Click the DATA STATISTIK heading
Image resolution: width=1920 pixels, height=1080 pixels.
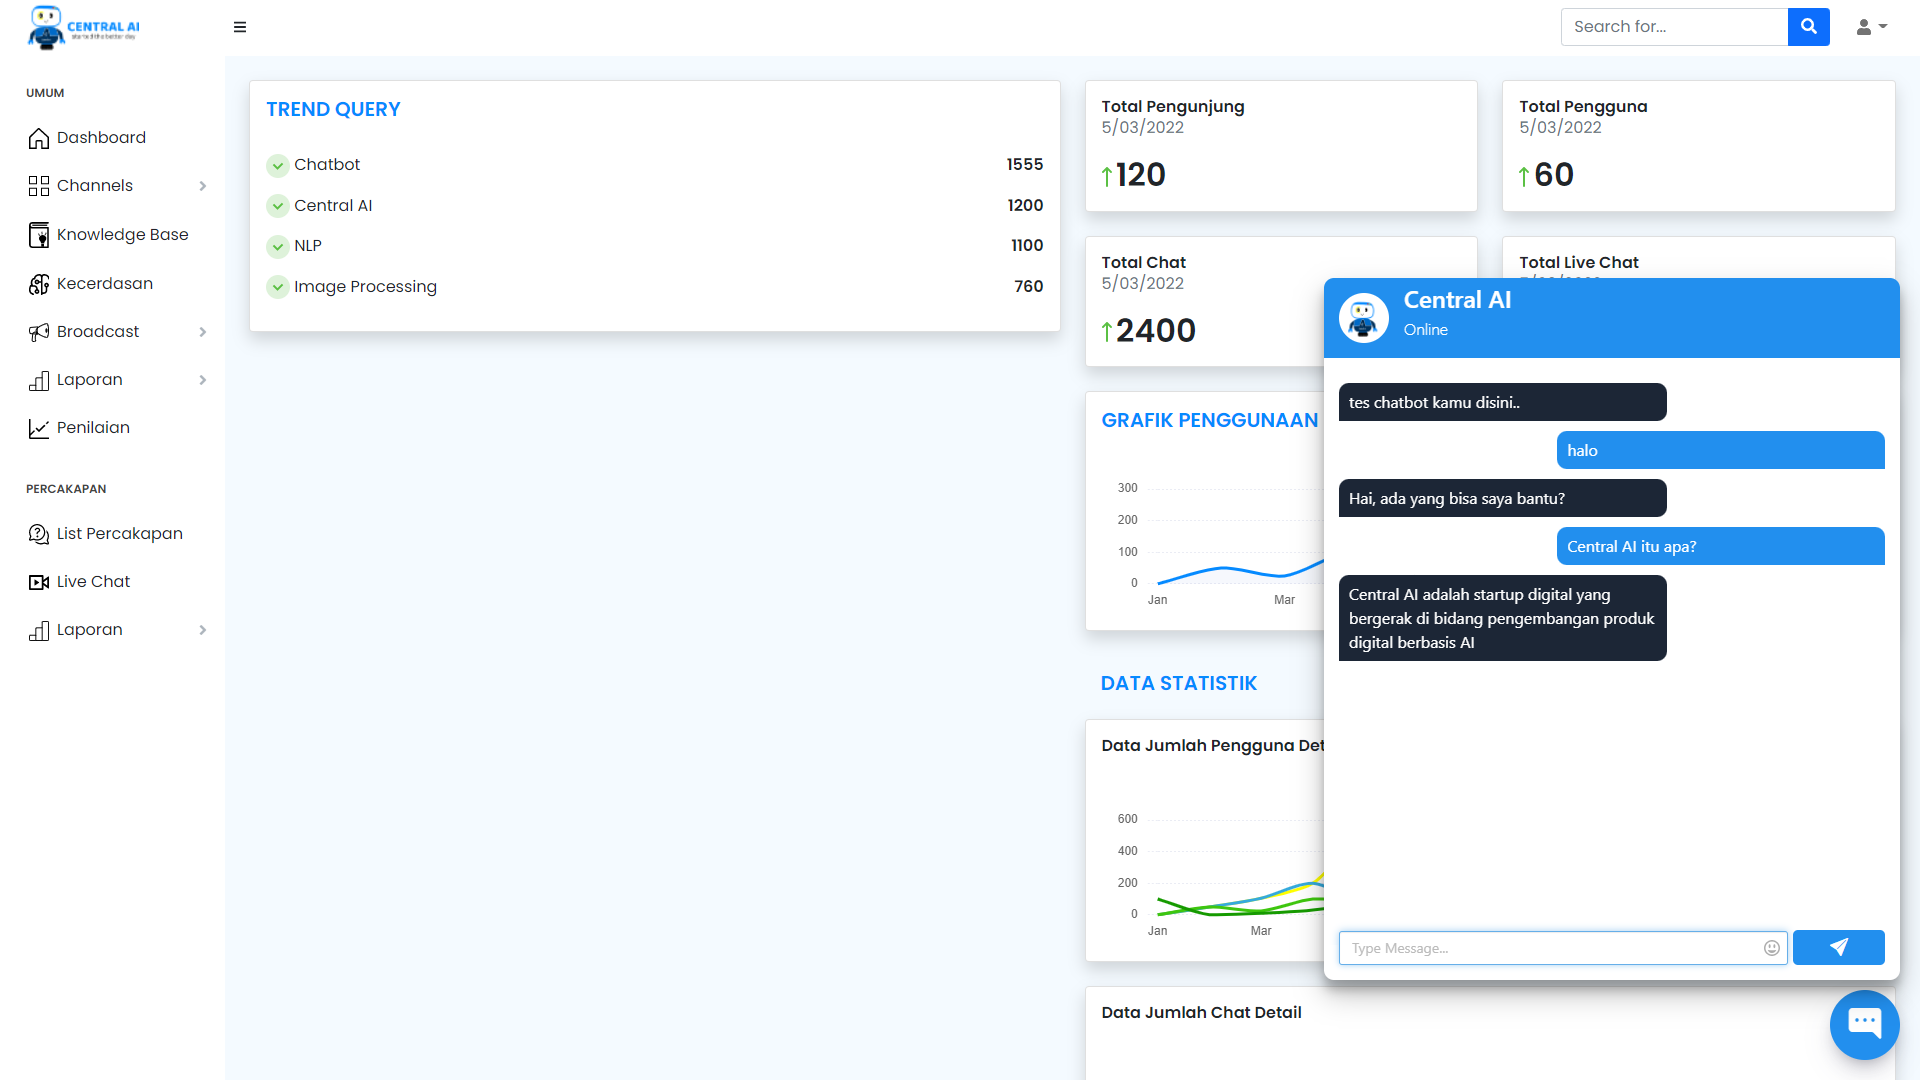(1179, 684)
